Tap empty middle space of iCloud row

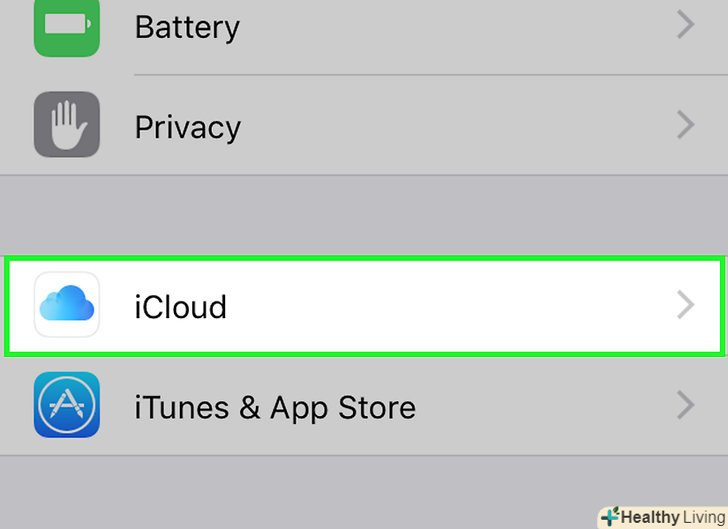point(450,305)
